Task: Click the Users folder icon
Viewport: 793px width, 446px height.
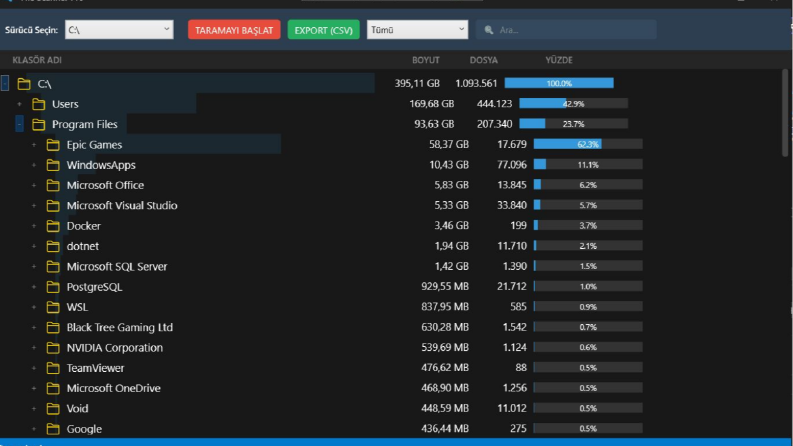Action: coord(38,104)
